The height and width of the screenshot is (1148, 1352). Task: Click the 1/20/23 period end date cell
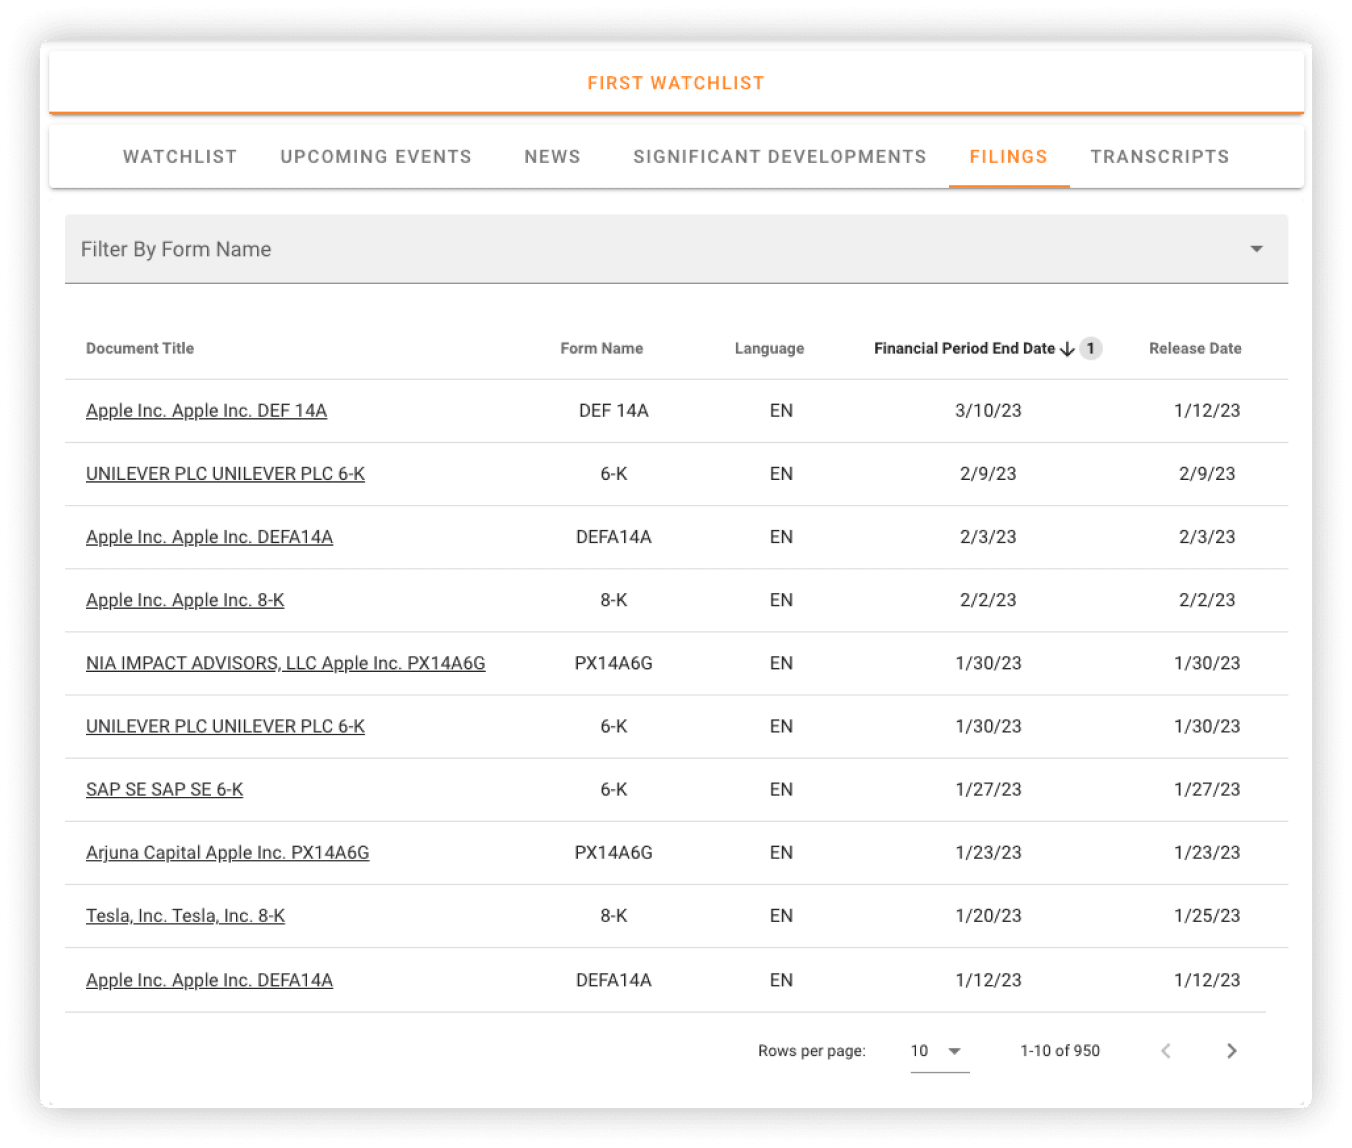point(988,916)
